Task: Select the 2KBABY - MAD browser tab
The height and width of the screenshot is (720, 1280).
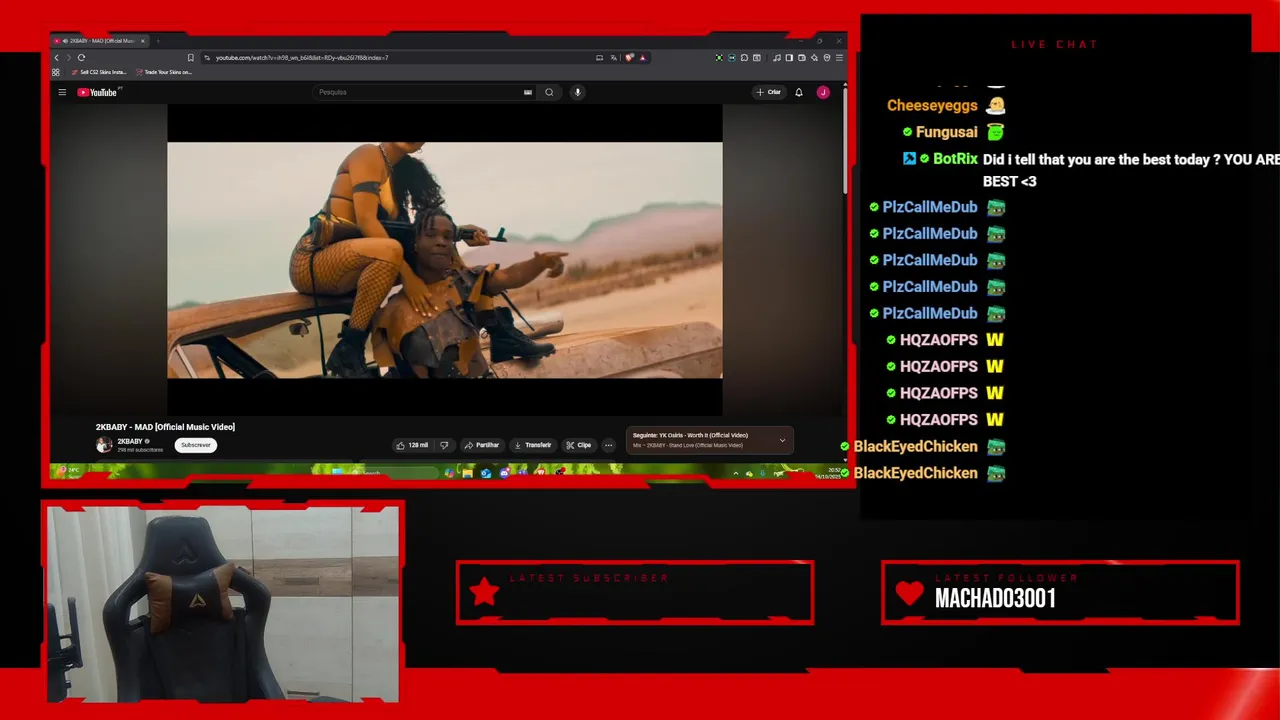Action: pyautogui.click(x=98, y=41)
